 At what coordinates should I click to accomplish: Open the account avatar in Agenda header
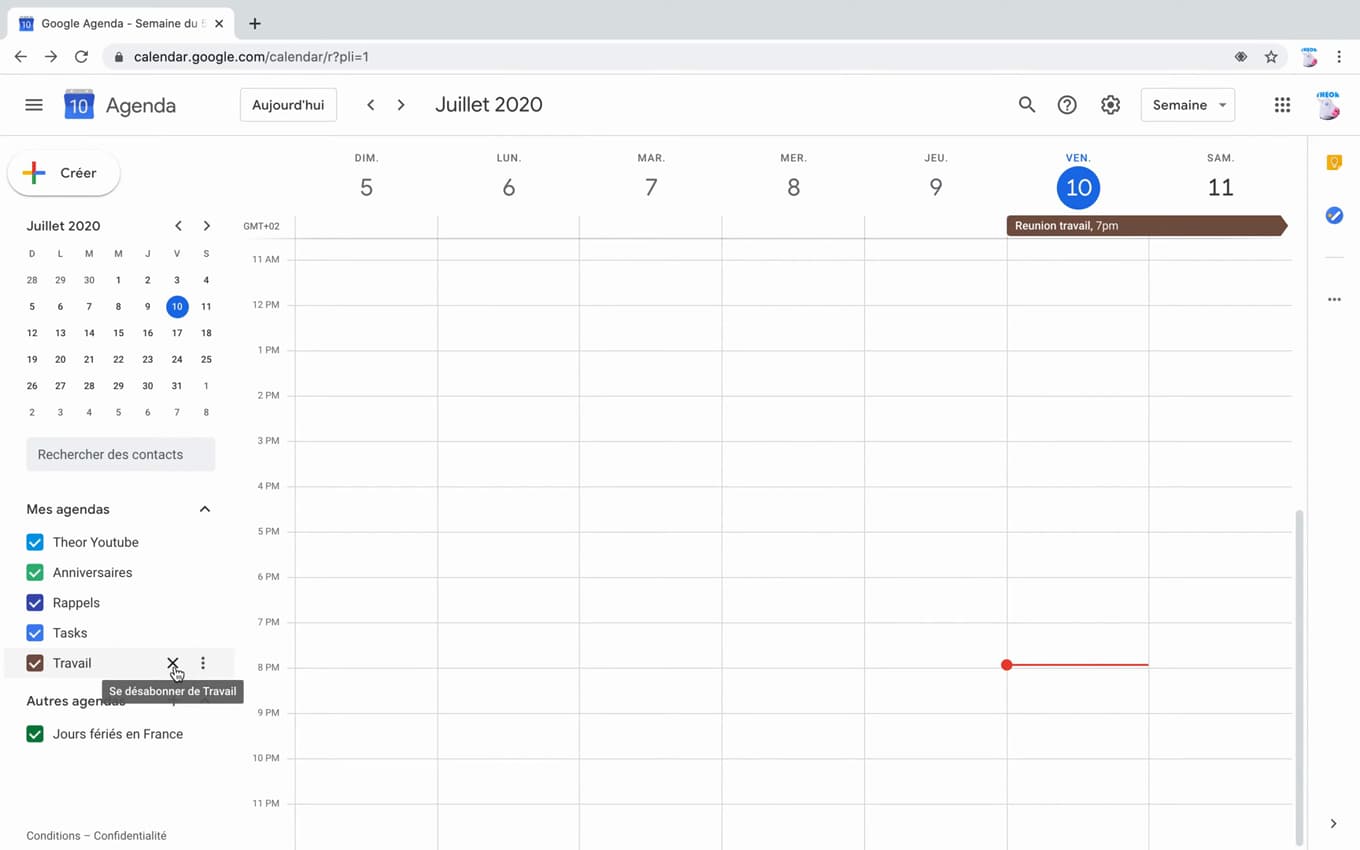point(1328,105)
